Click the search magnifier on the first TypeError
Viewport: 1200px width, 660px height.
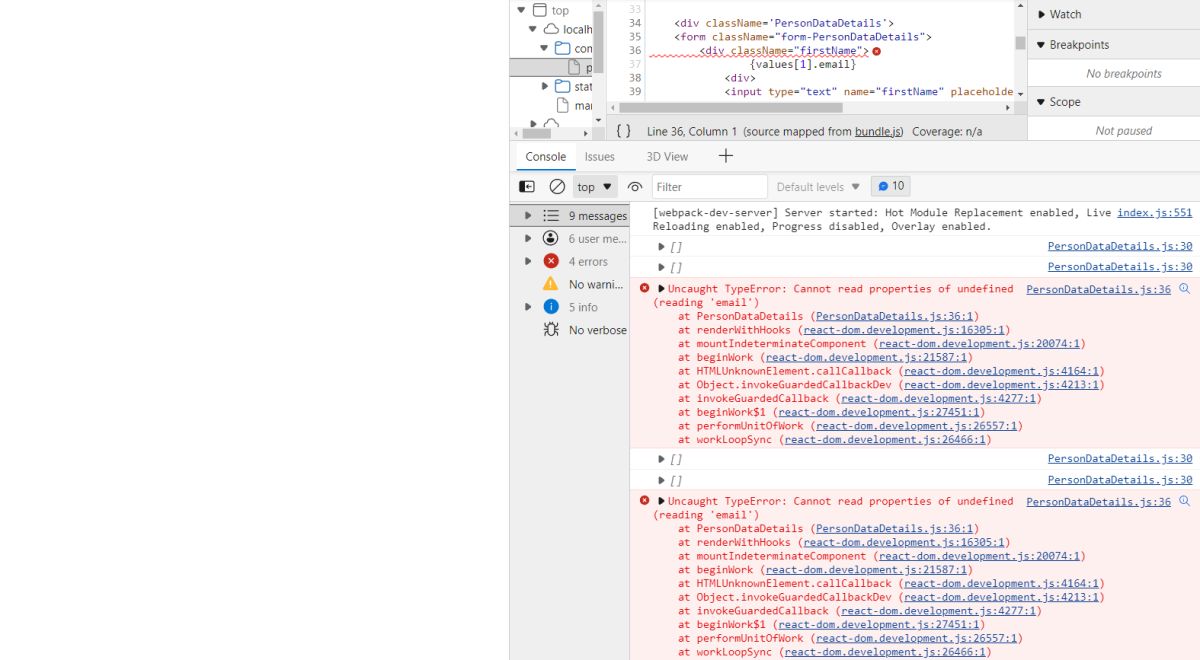pyautogui.click(x=1185, y=289)
